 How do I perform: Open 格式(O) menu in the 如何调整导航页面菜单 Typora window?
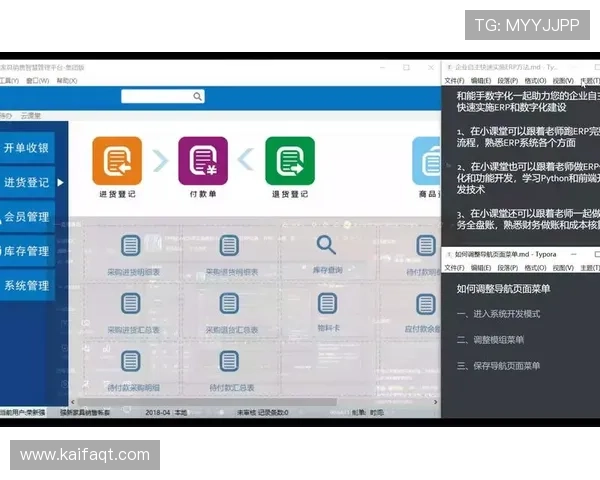(535, 268)
